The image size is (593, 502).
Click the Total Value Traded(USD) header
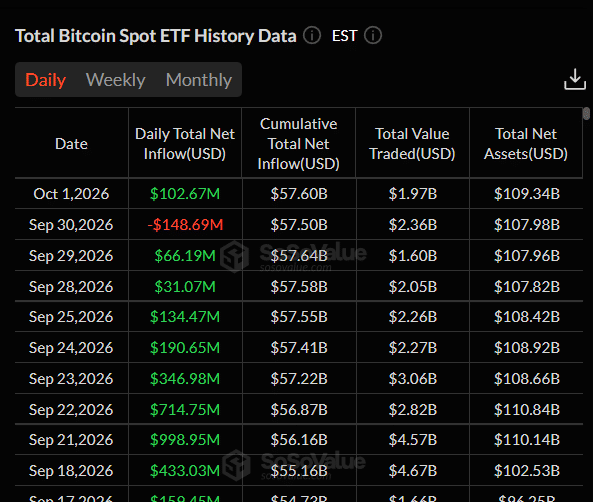412,144
